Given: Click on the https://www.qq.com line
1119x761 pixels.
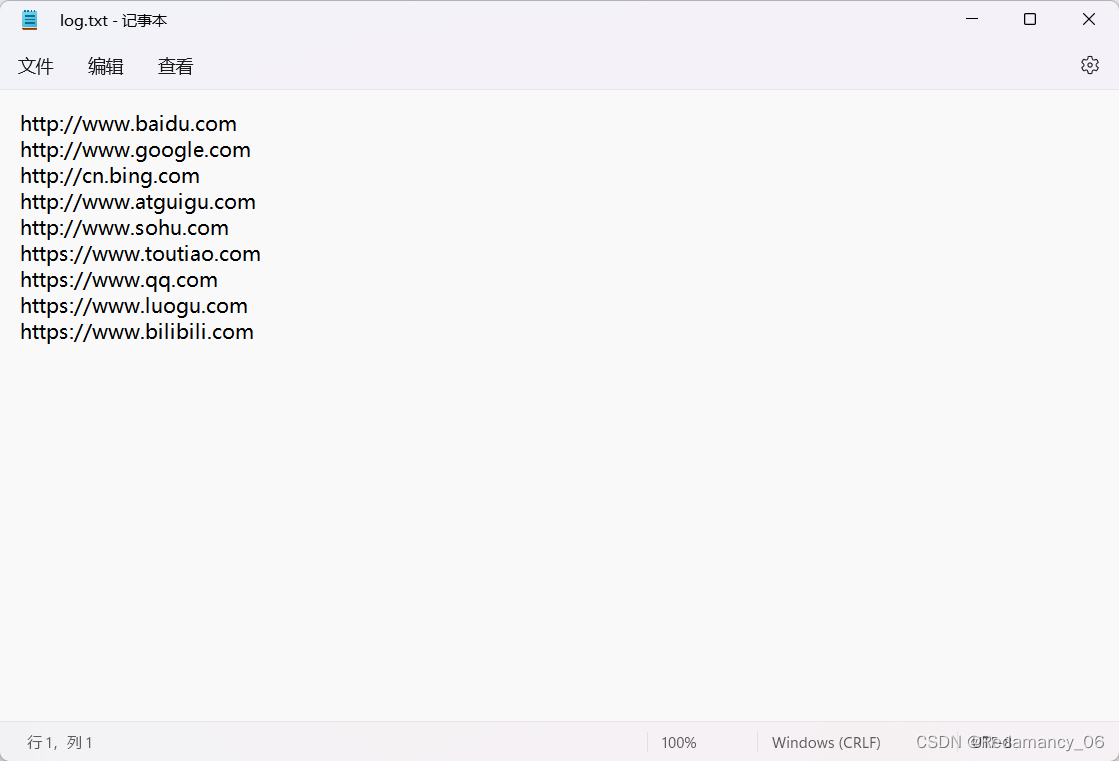Looking at the screenshot, I should click(x=118, y=279).
